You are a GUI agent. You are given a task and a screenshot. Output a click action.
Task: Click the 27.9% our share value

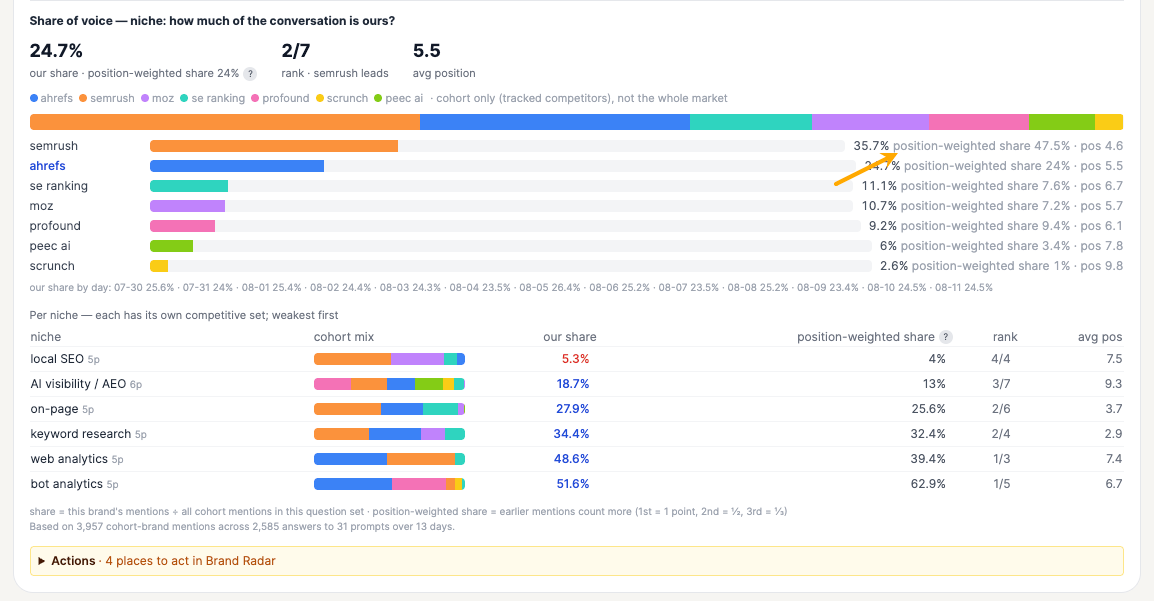573,409
